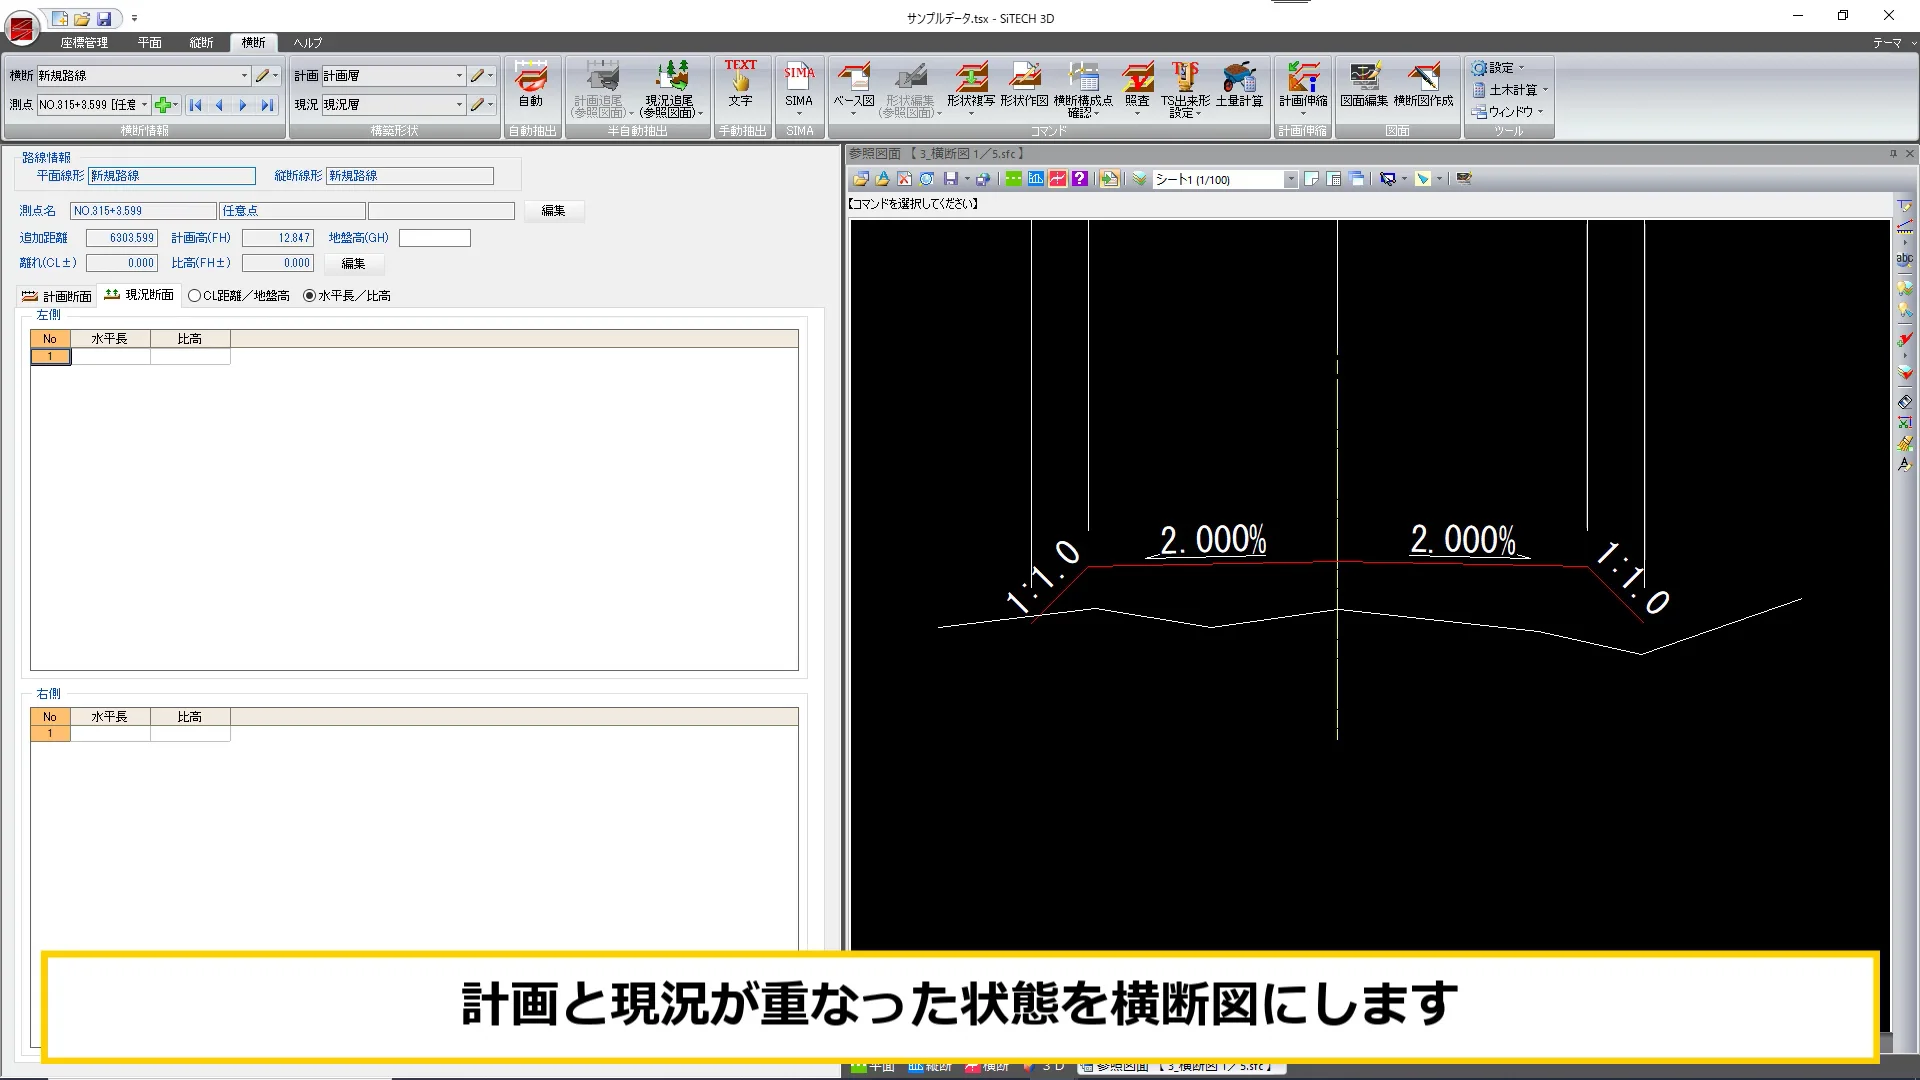Open the ヘルプ ribbon tab
1920x1080 pixels.
[x=307, y=43]
